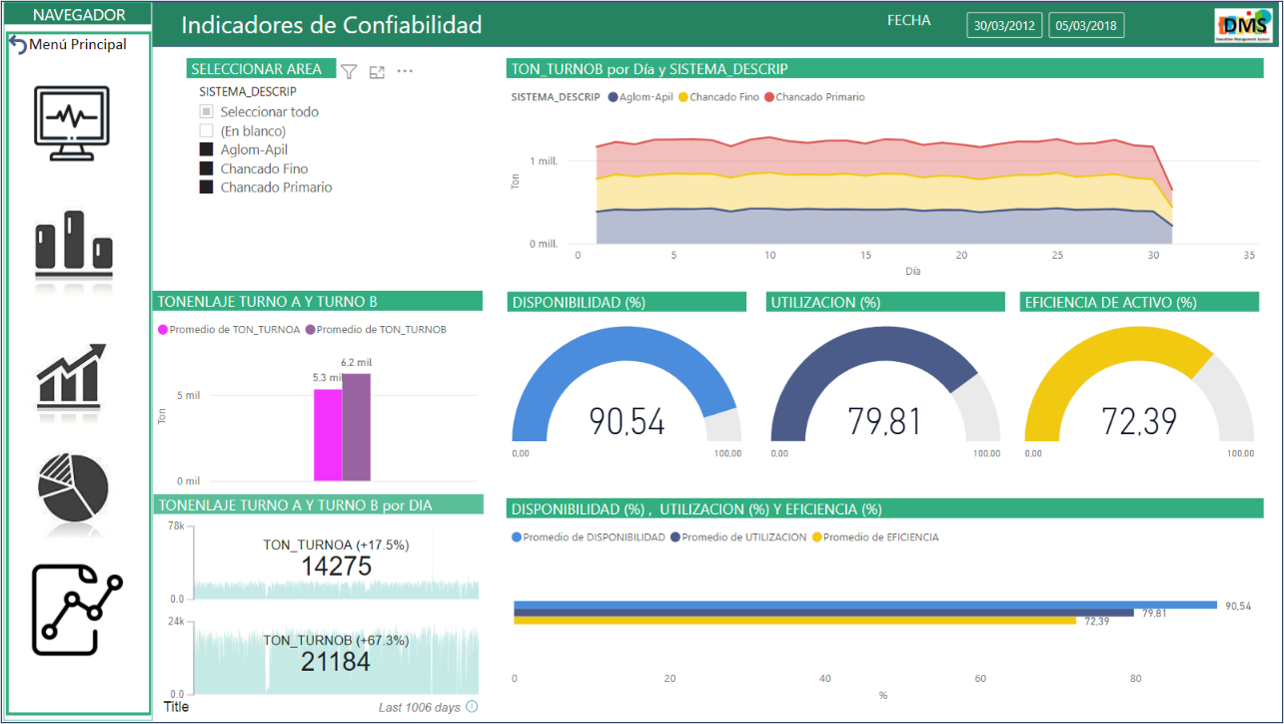Click the EFICIENCIA DE ACTIVO gauge value 72,39

(1139, 421)
